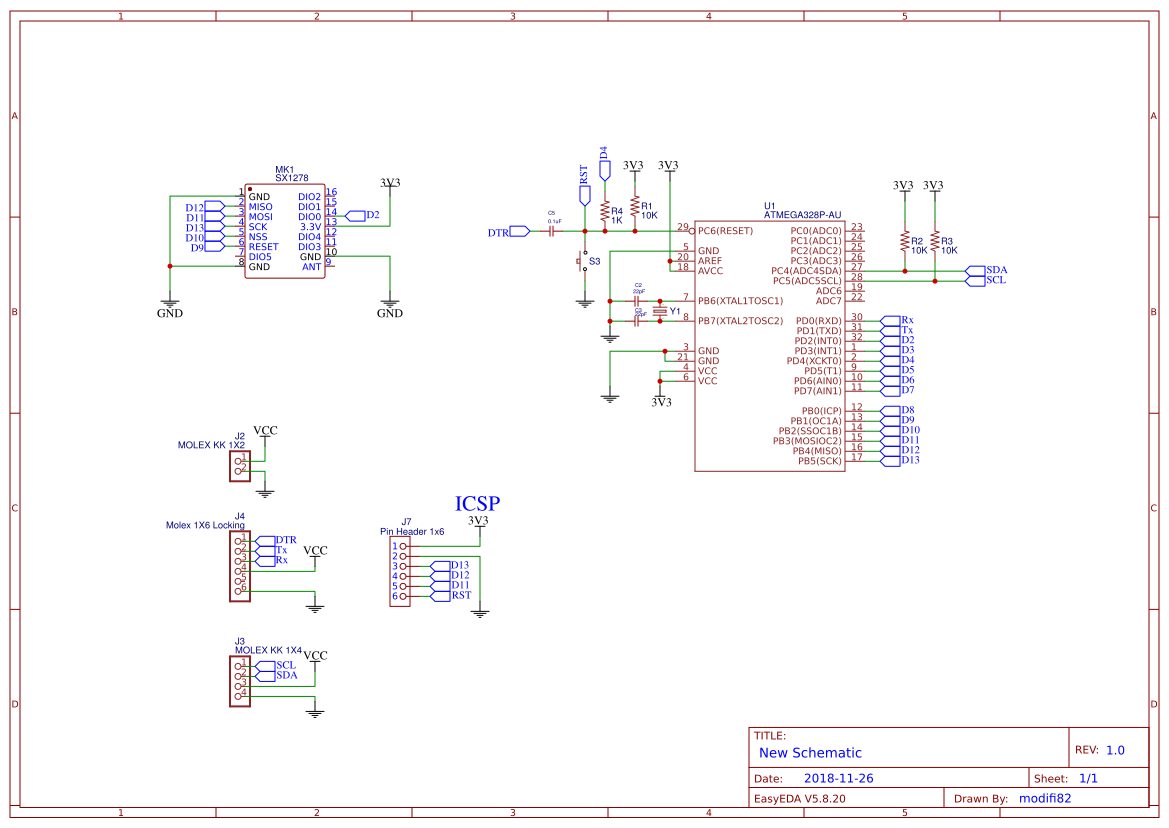
Task: Click drawn-by name modifi82
Action: pos(1043,798)
